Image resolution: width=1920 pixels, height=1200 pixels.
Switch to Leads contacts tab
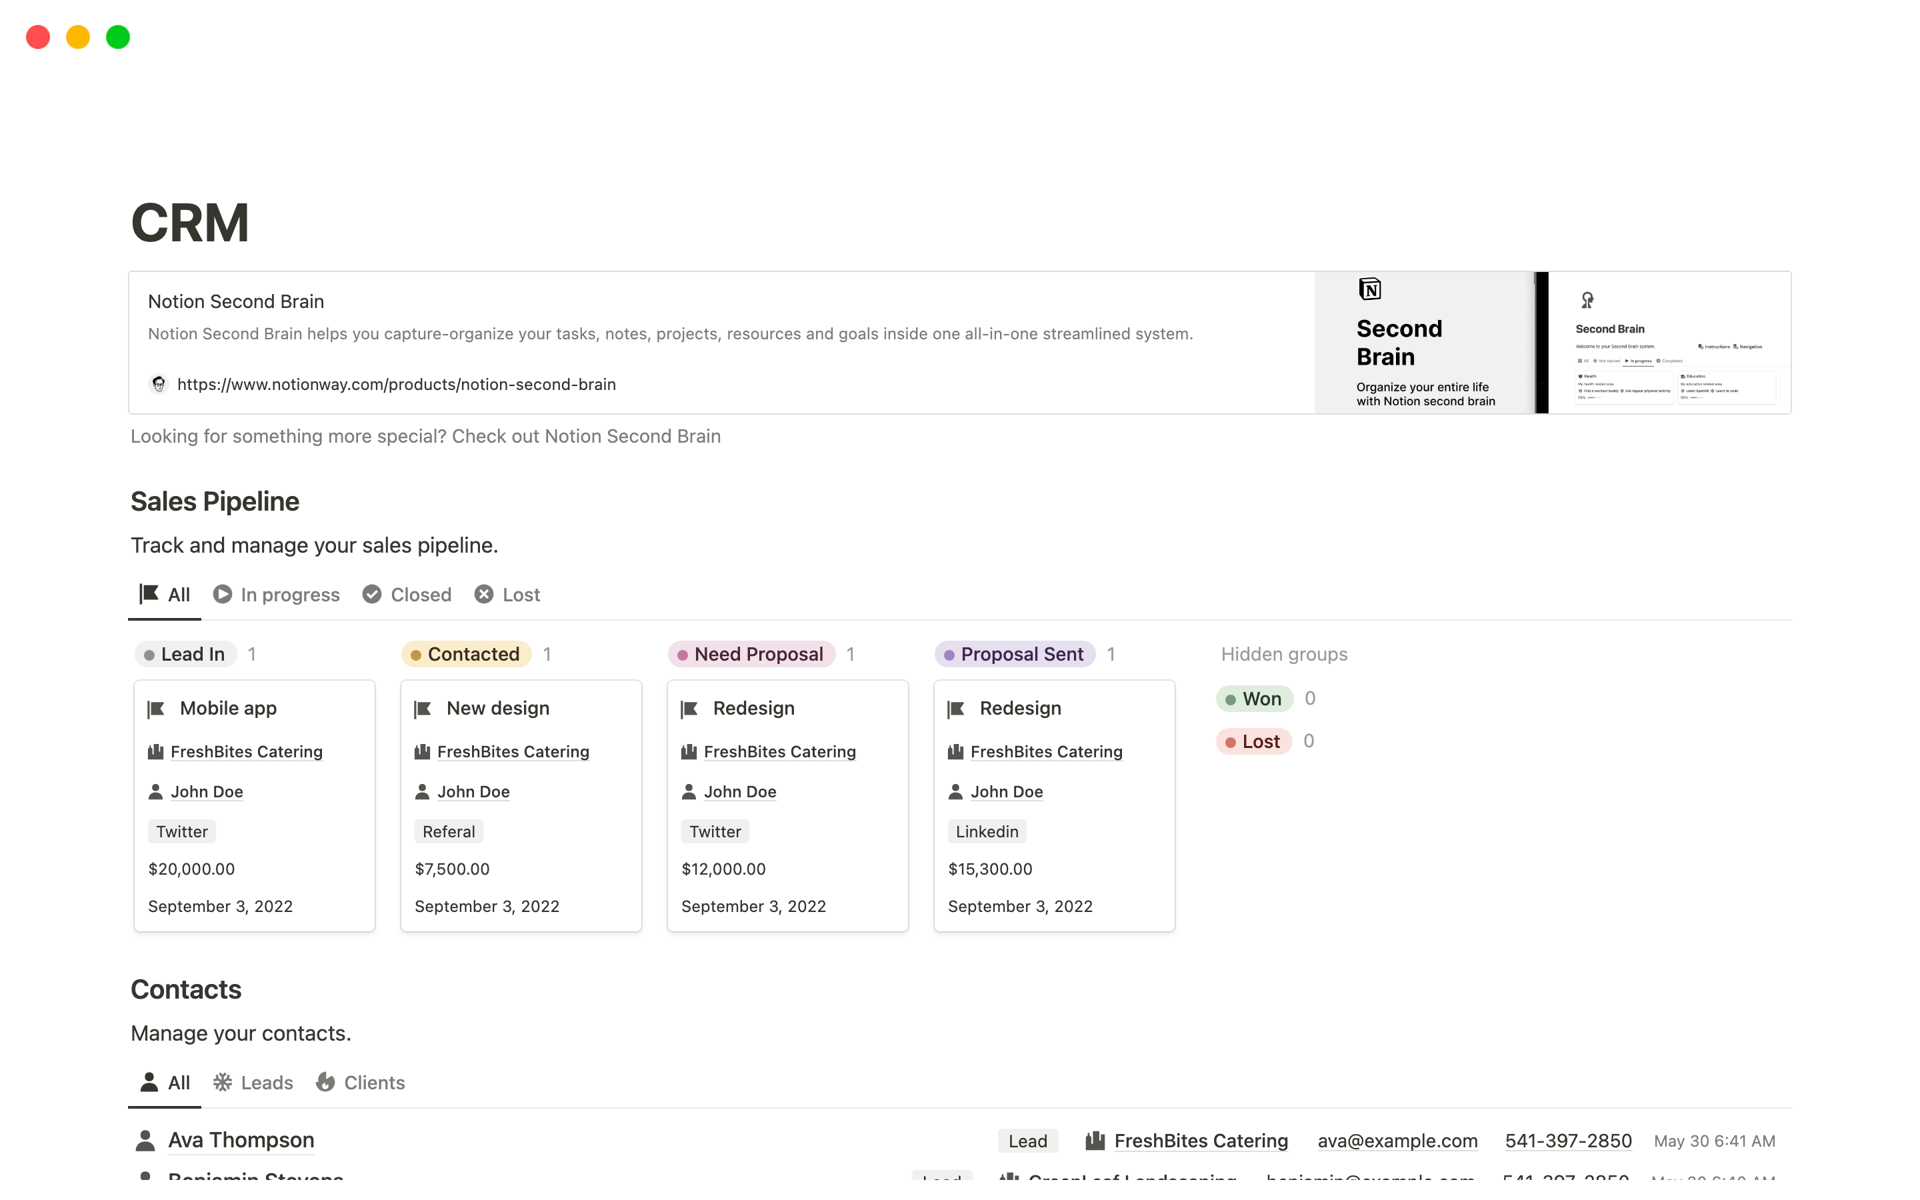pos(267,1081)
